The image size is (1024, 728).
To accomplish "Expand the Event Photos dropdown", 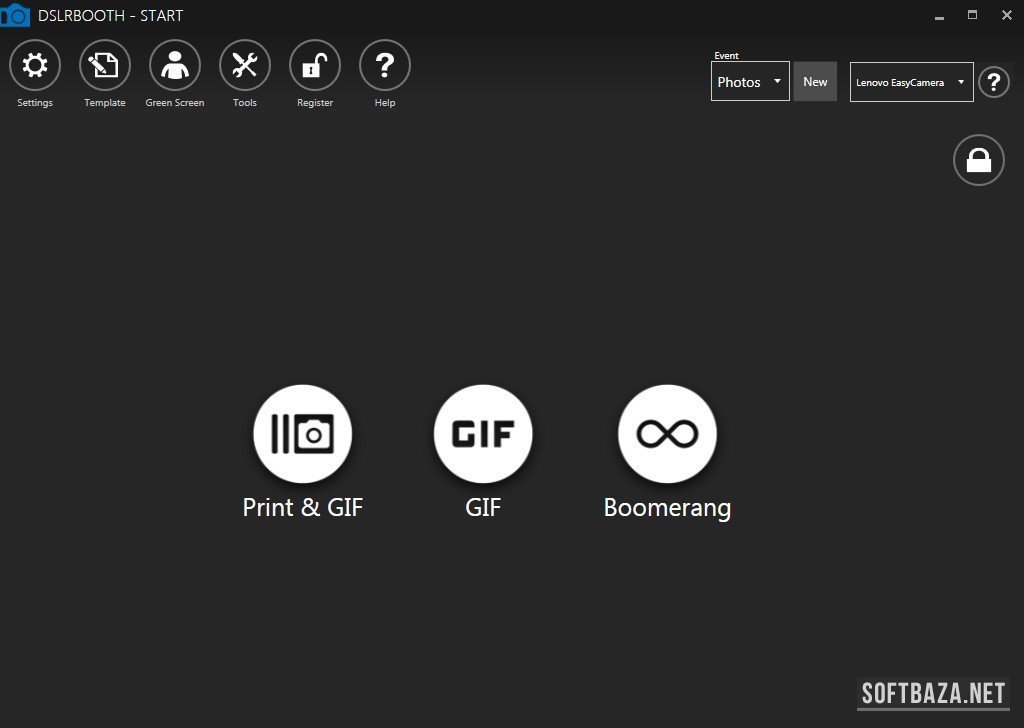I will pyautogui.click(x=750, y=82).
